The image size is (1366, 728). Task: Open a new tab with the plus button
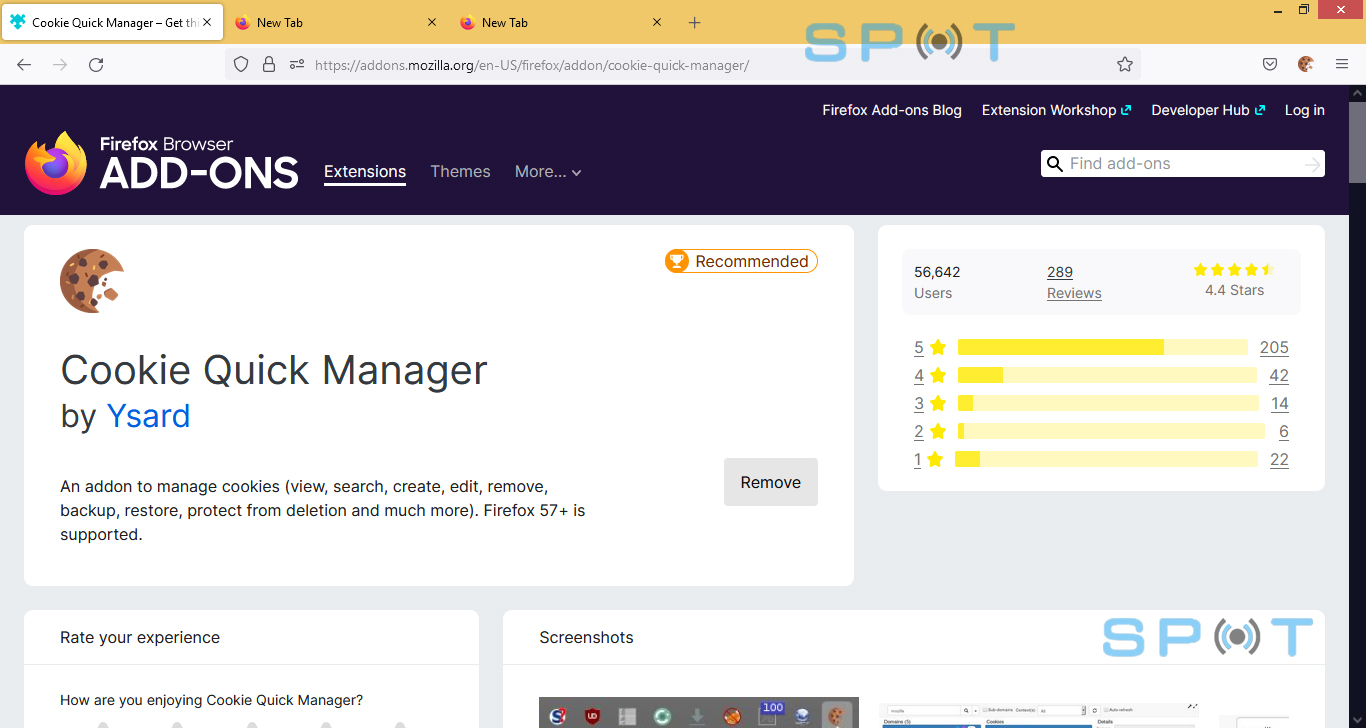click(695, 22)
